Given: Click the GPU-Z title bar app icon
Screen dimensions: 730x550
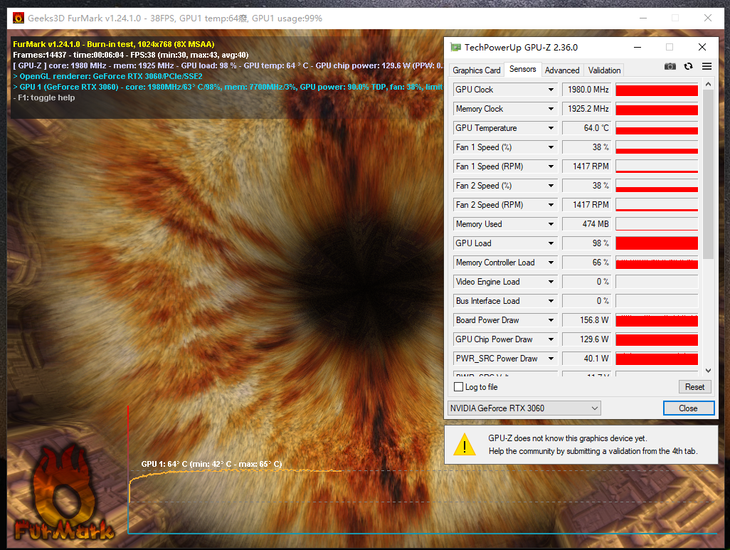Looking at the screenshot, I should coord(456,48).
